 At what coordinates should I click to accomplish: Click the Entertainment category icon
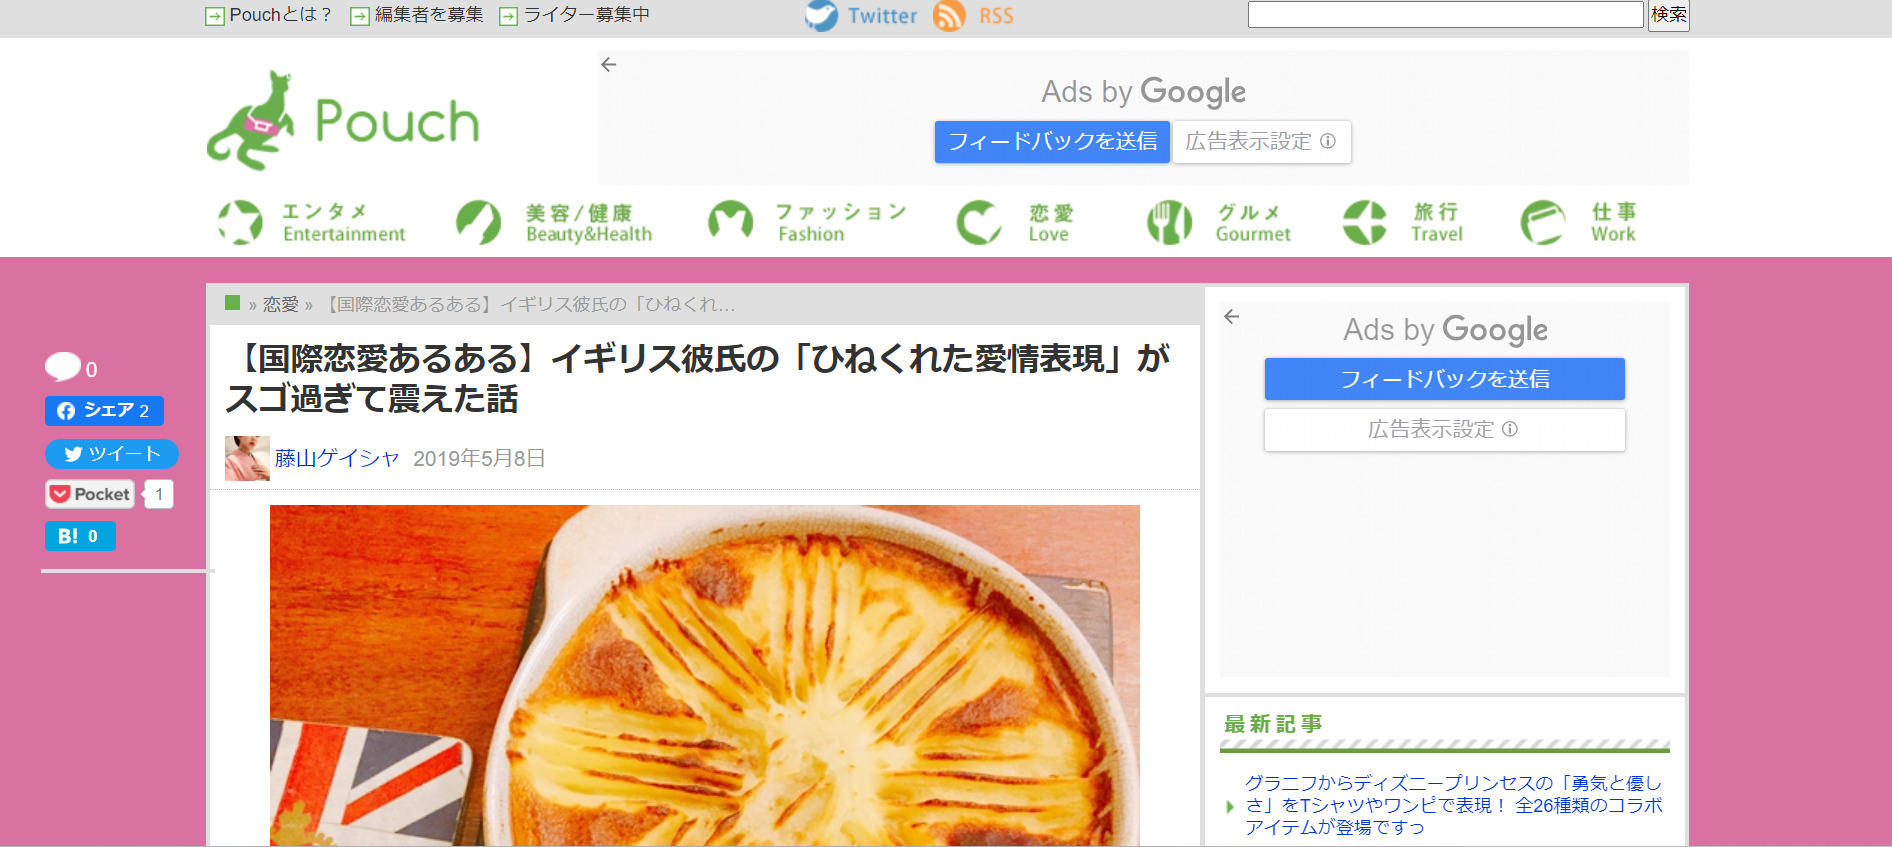tap(240, 222)
